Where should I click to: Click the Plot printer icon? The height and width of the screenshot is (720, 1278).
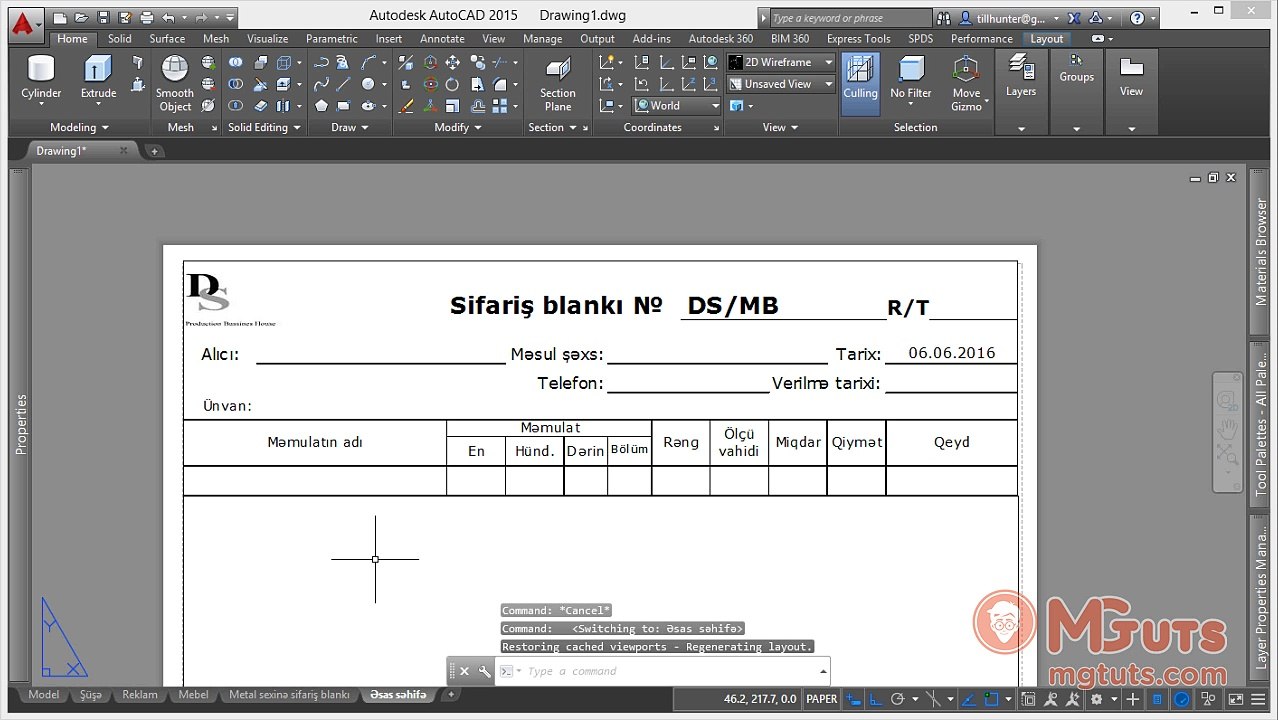[147, 18]
